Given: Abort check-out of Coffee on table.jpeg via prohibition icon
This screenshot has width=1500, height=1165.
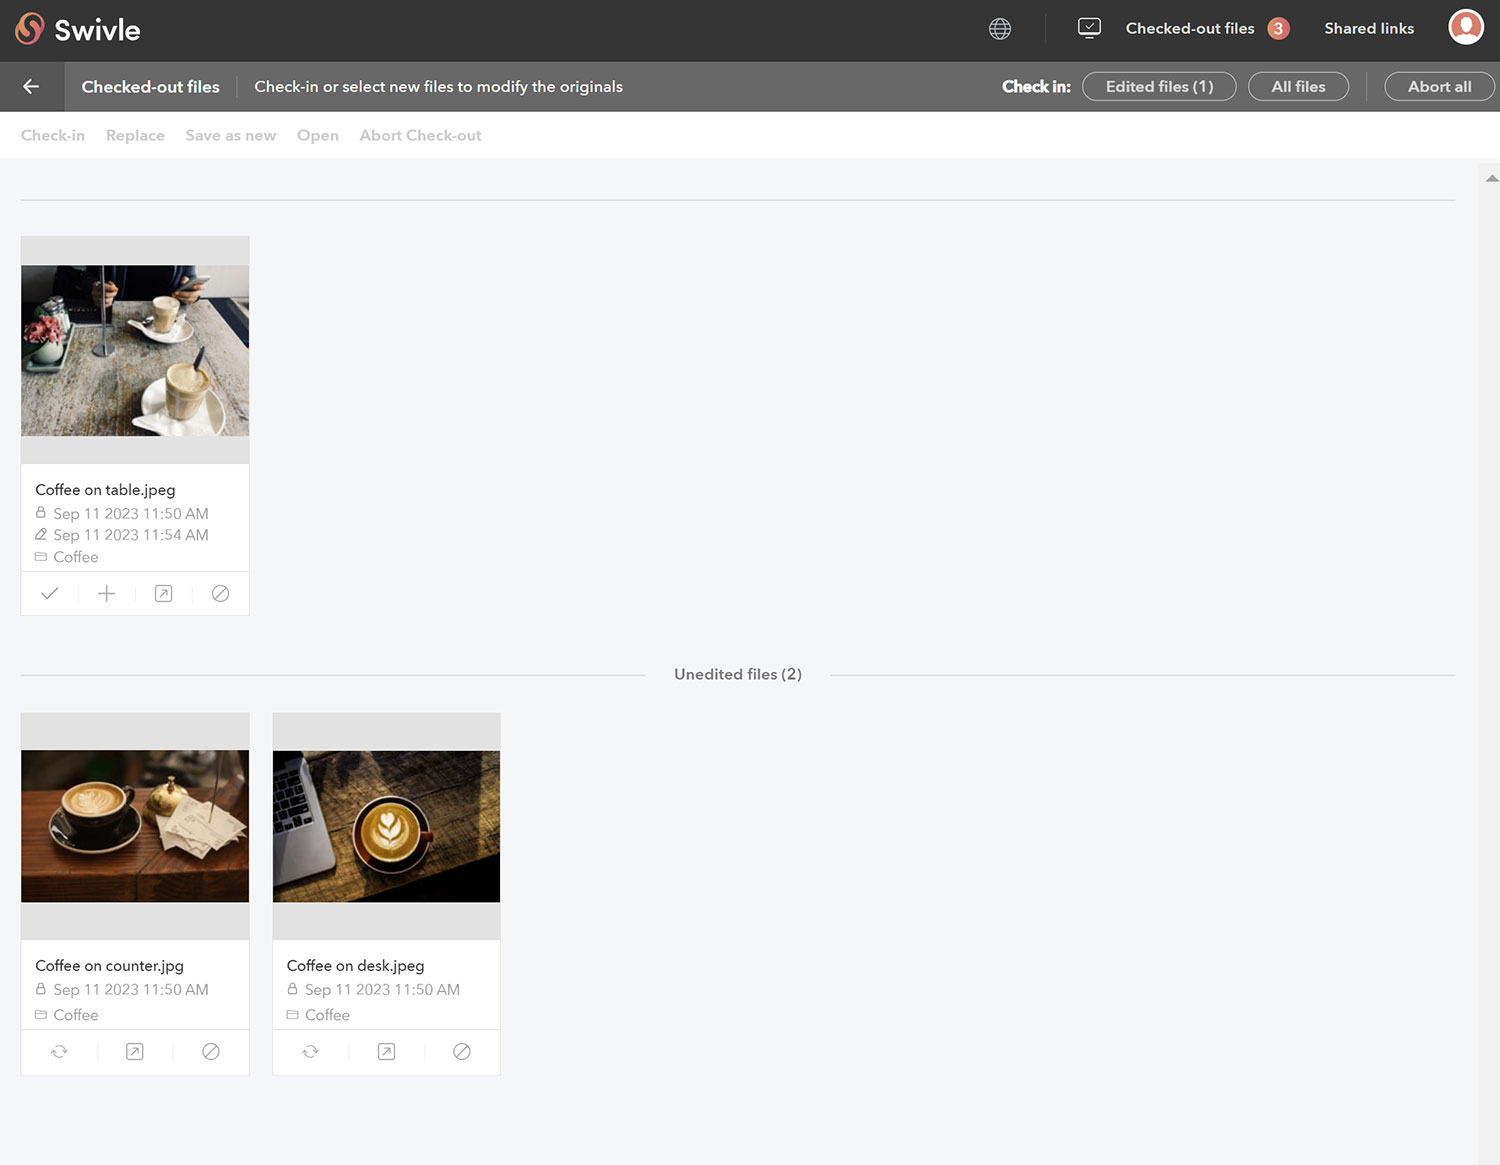Looking at the screenshot, I should tap(220, 593).
